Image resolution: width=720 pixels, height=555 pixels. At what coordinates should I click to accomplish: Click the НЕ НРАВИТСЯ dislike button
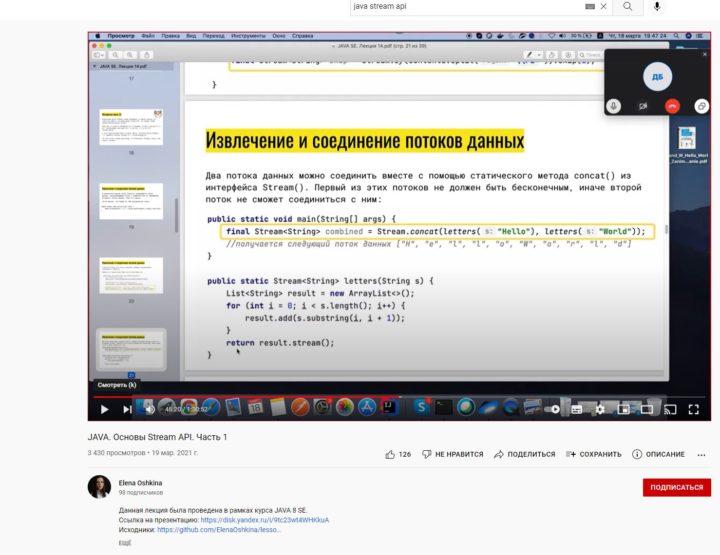coord(453,454)
